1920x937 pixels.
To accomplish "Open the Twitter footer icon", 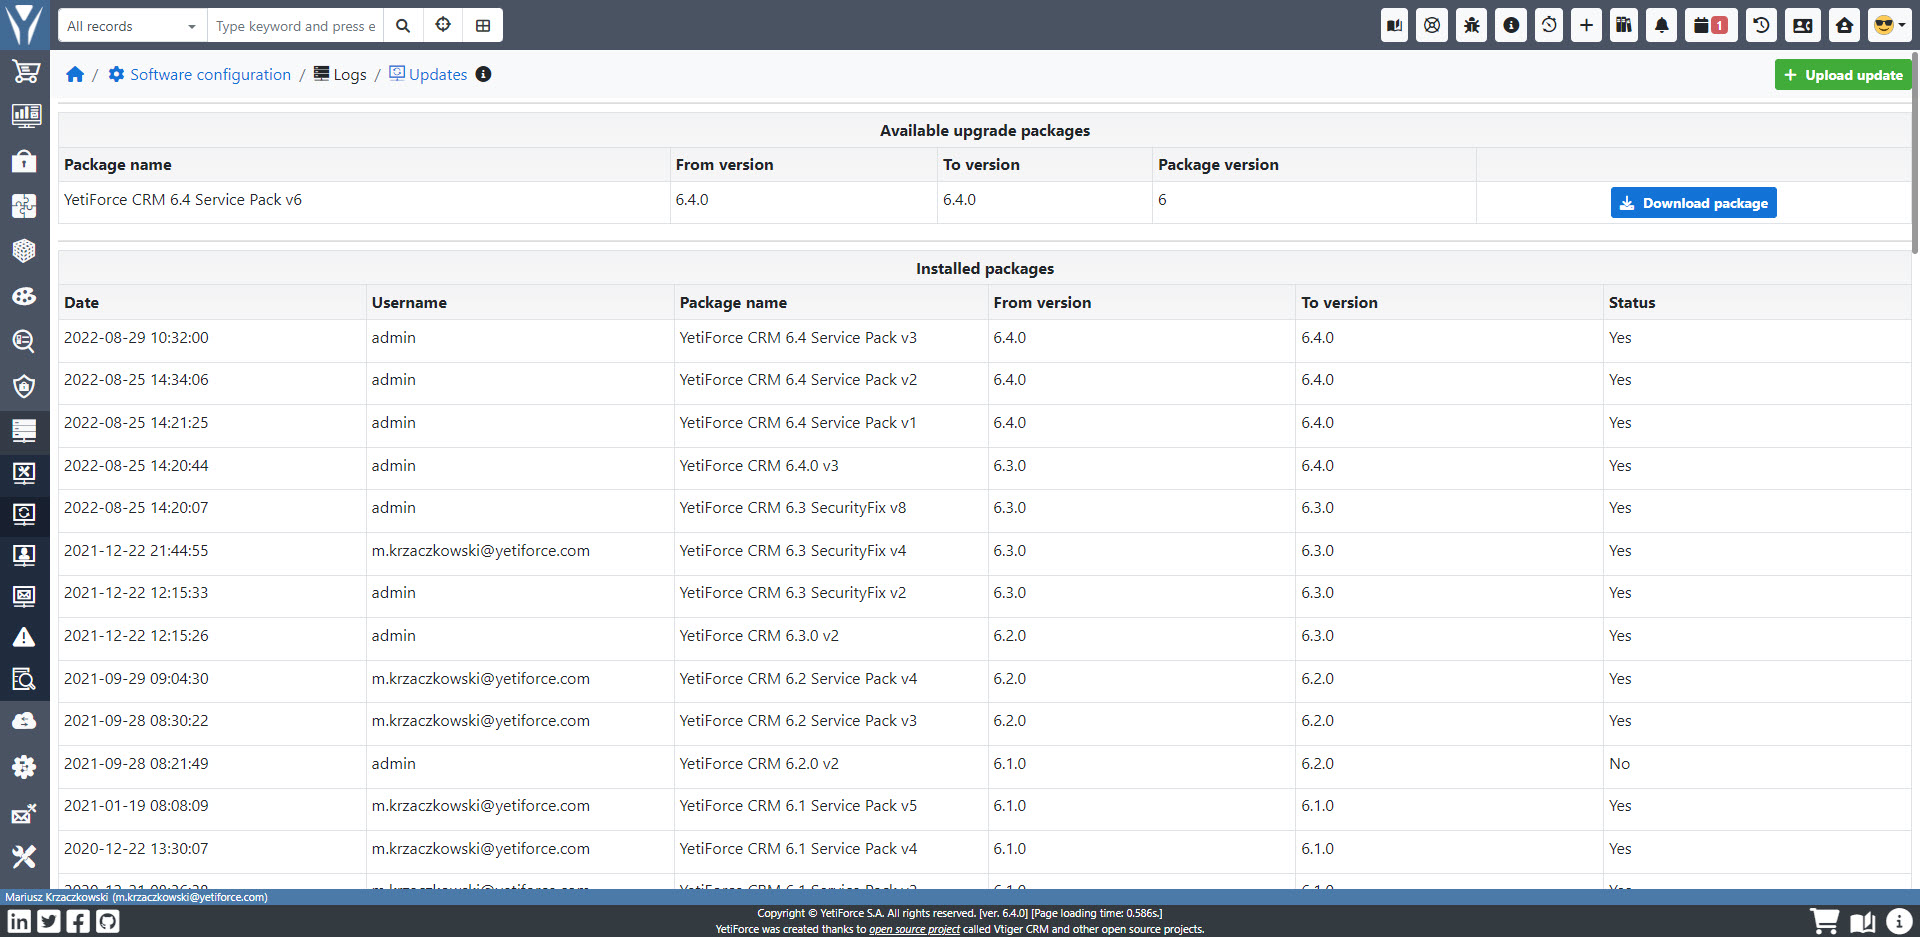I will pos(49,921).
